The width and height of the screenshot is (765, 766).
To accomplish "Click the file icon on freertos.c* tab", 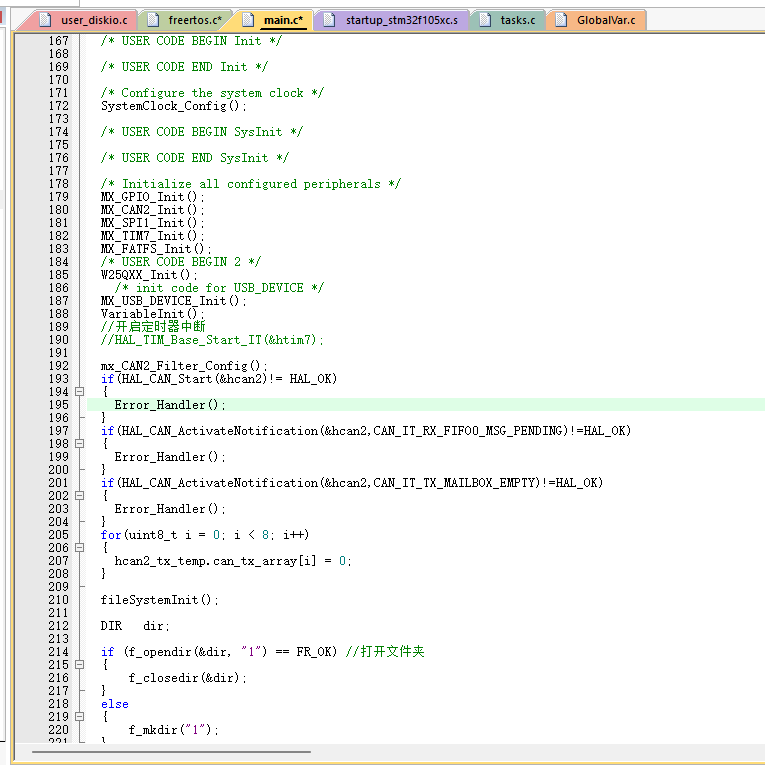I will [x=153, y=20].
